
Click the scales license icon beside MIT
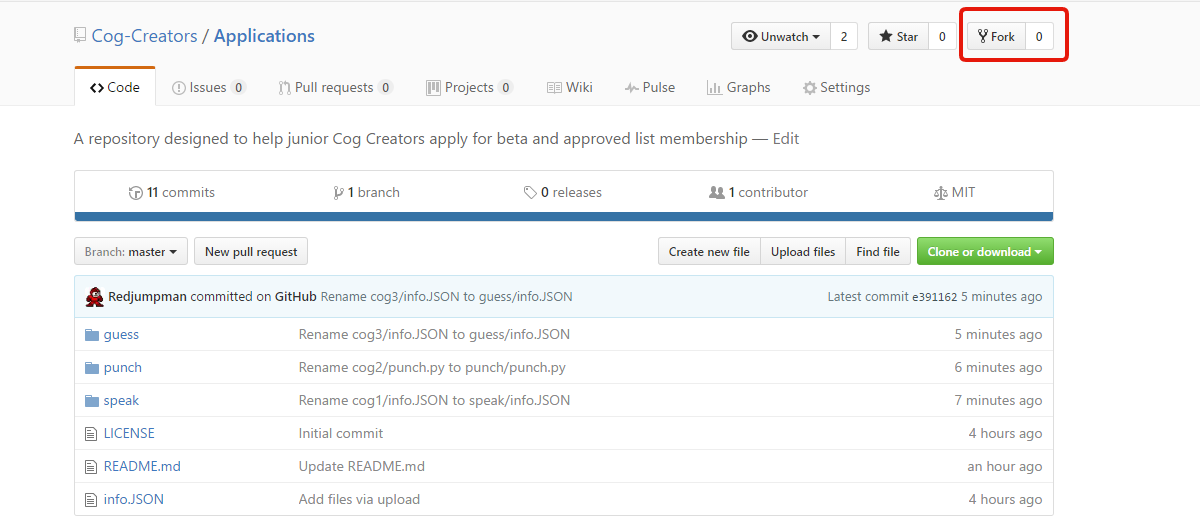(940, 192)
